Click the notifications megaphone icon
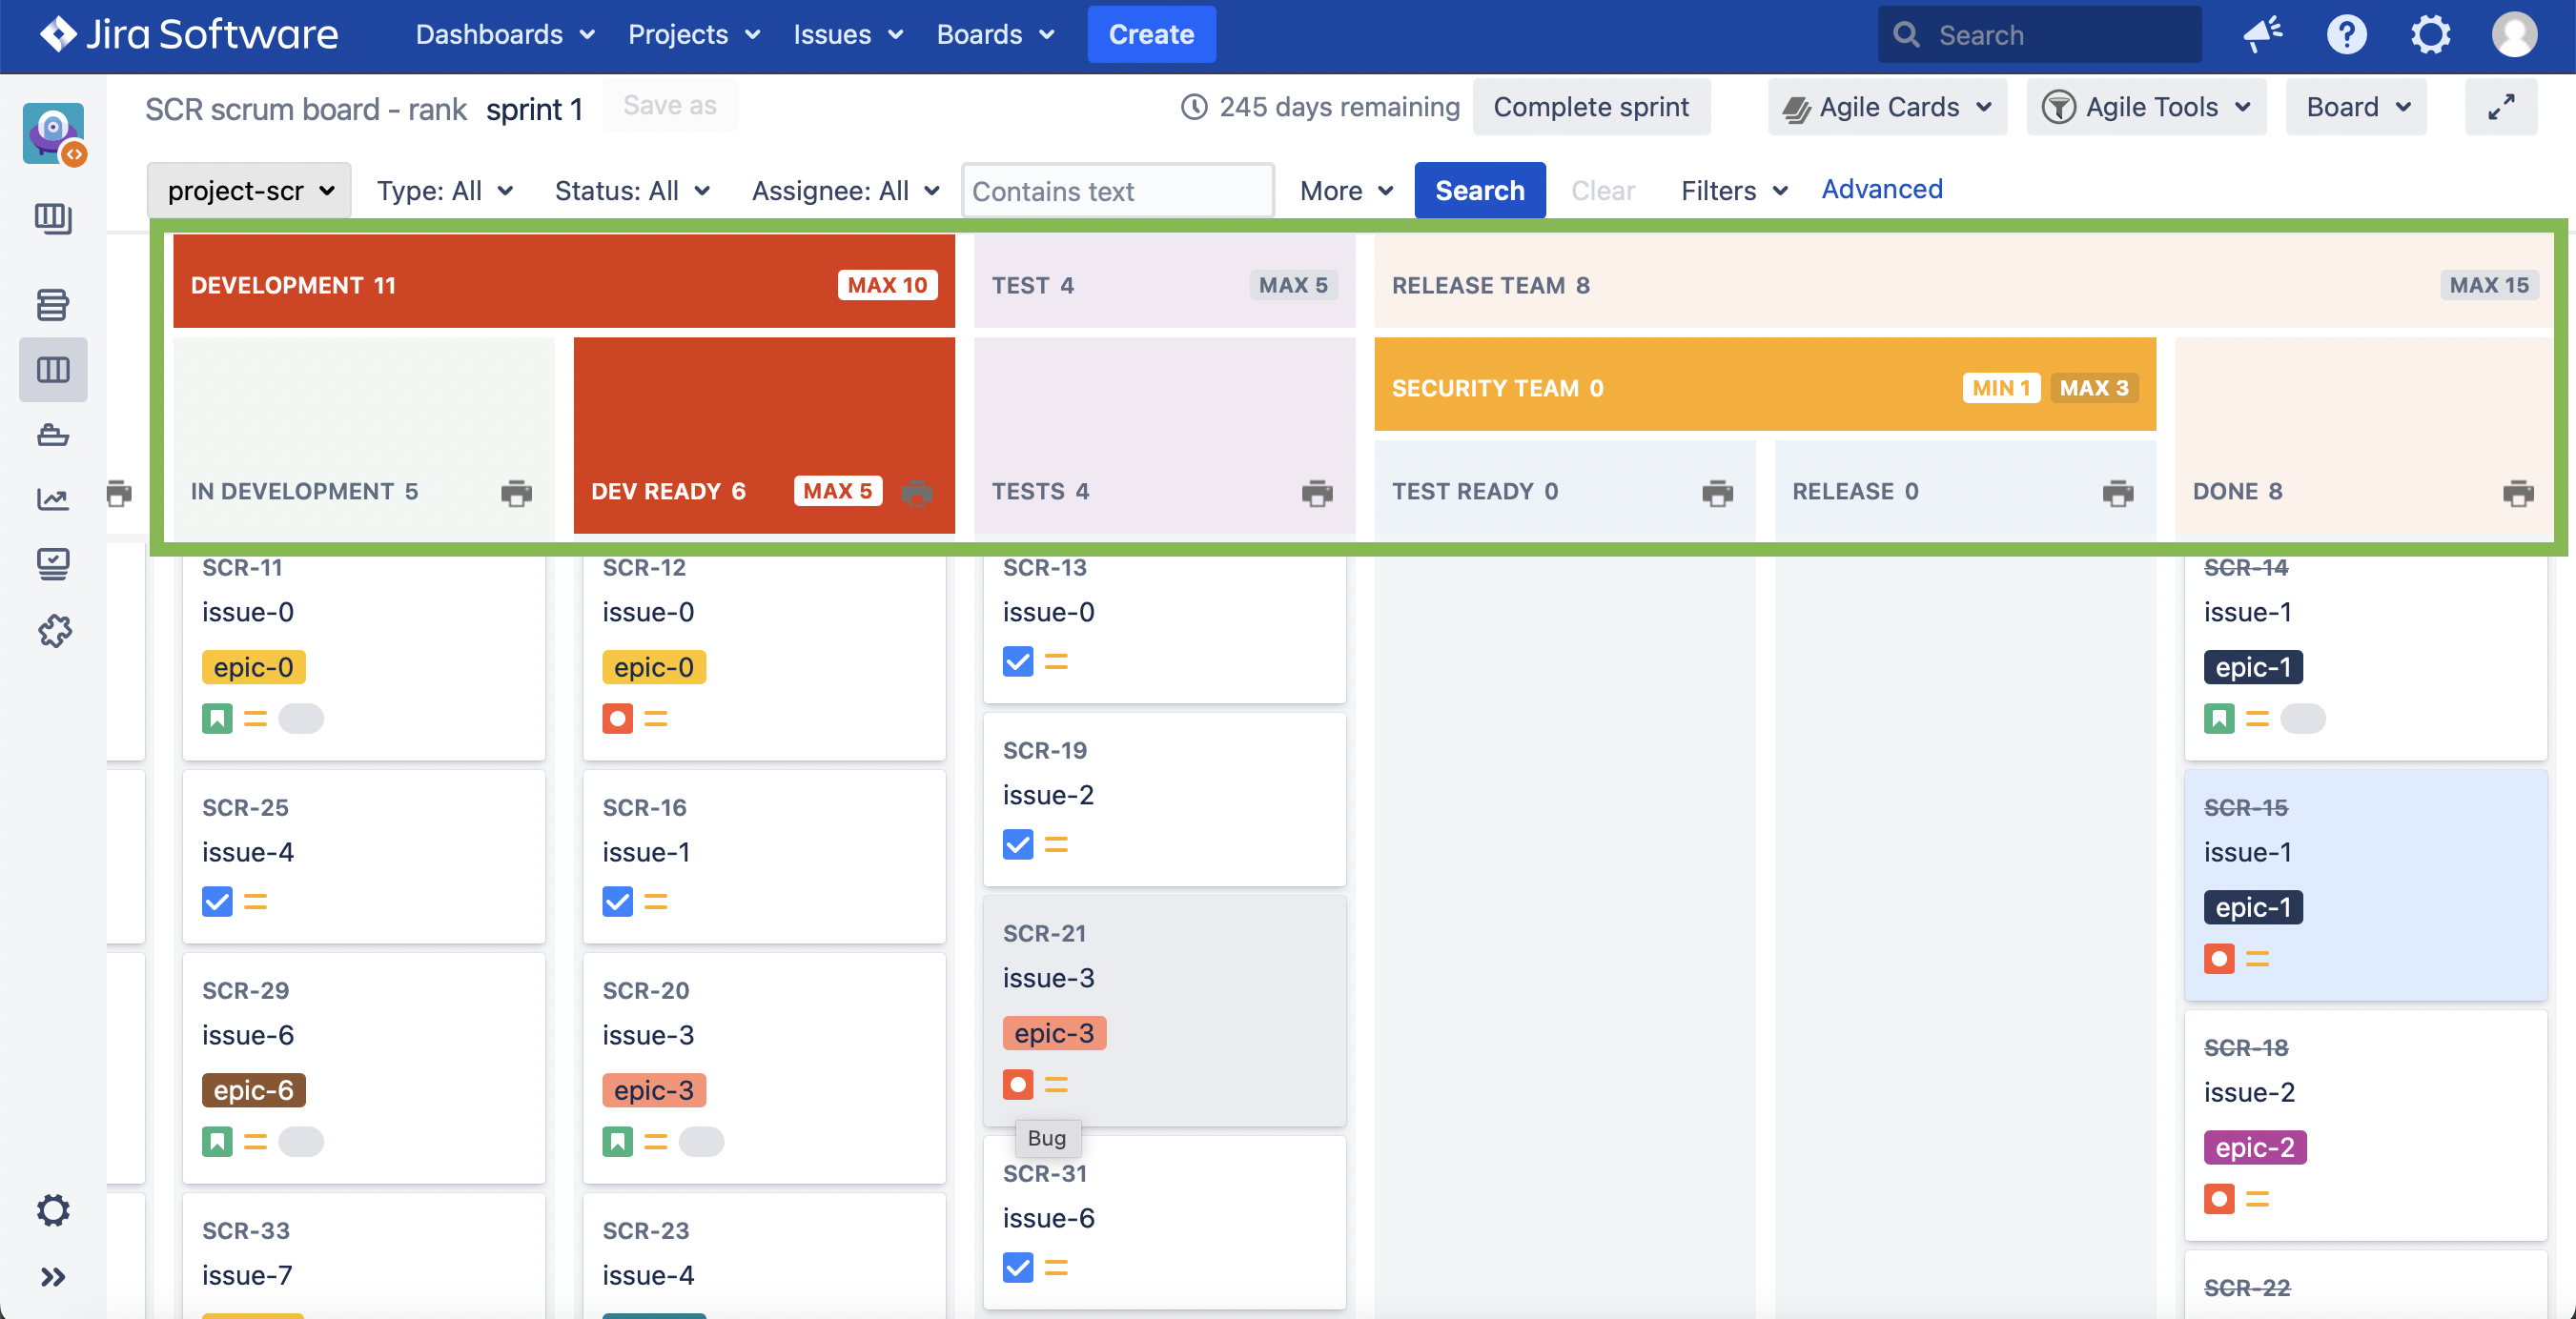Screen dimensions: 2576x1319 2262,34
